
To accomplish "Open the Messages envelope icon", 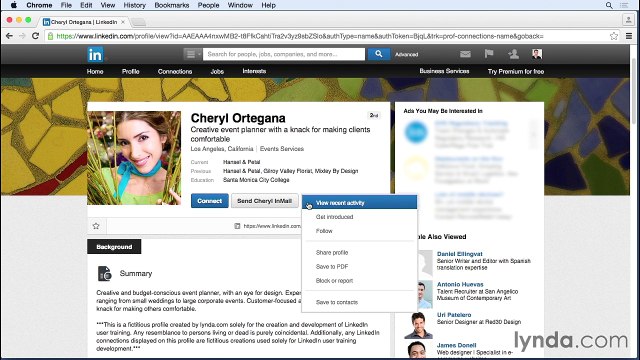I will [x=465, y=54].
